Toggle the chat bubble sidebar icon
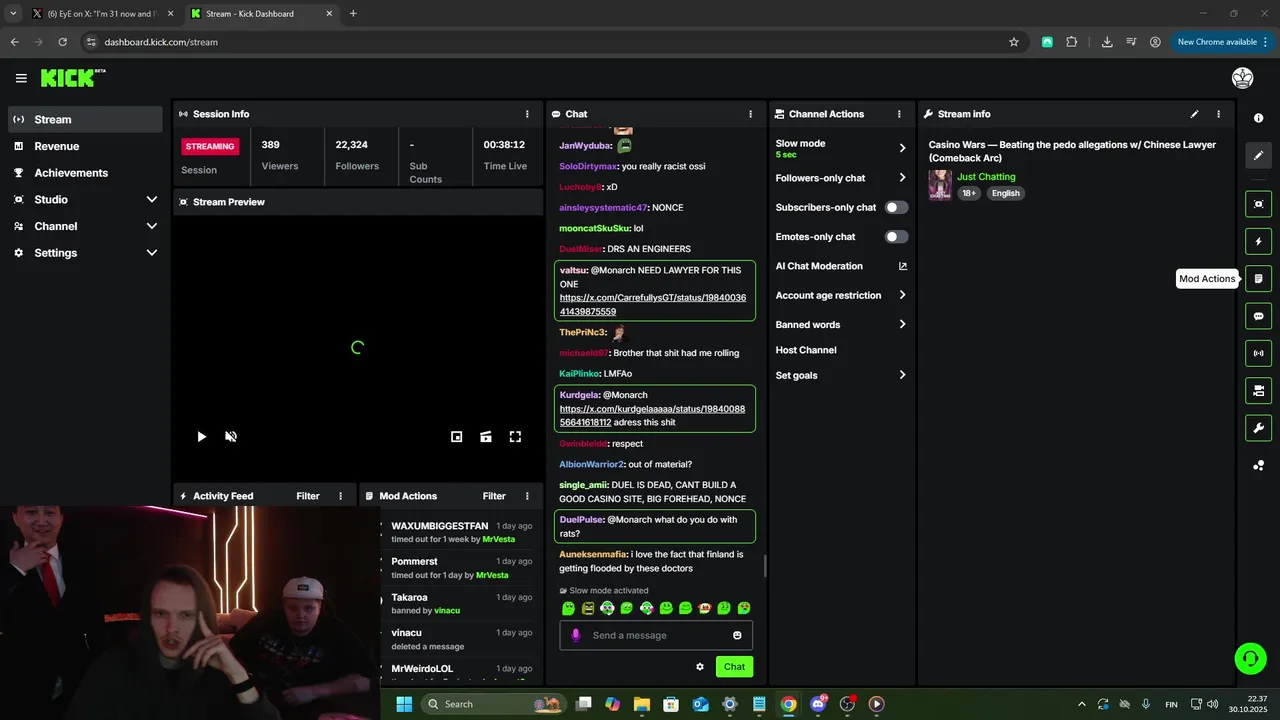The width and height of the screenshot is (1280, 720). (x=1258, y=316)
